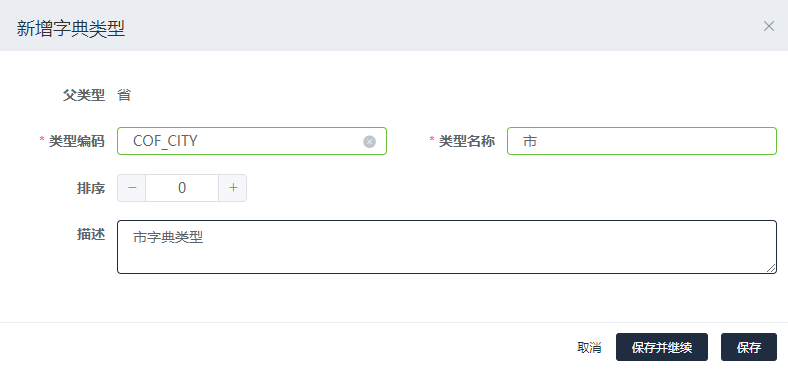Click the 描述 label
Image resolution: width=788 pixels, height=375 pixels.
90,234
